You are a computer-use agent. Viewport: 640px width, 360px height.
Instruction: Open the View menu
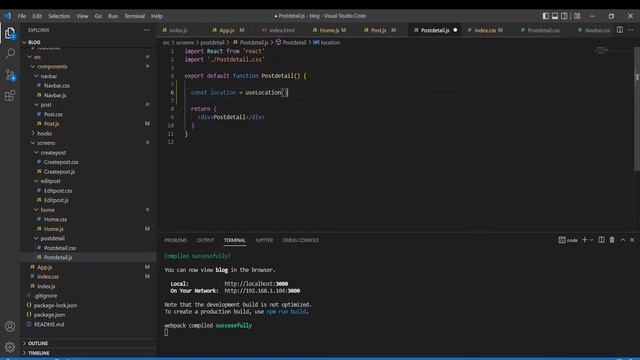click(x=82, y=16)
